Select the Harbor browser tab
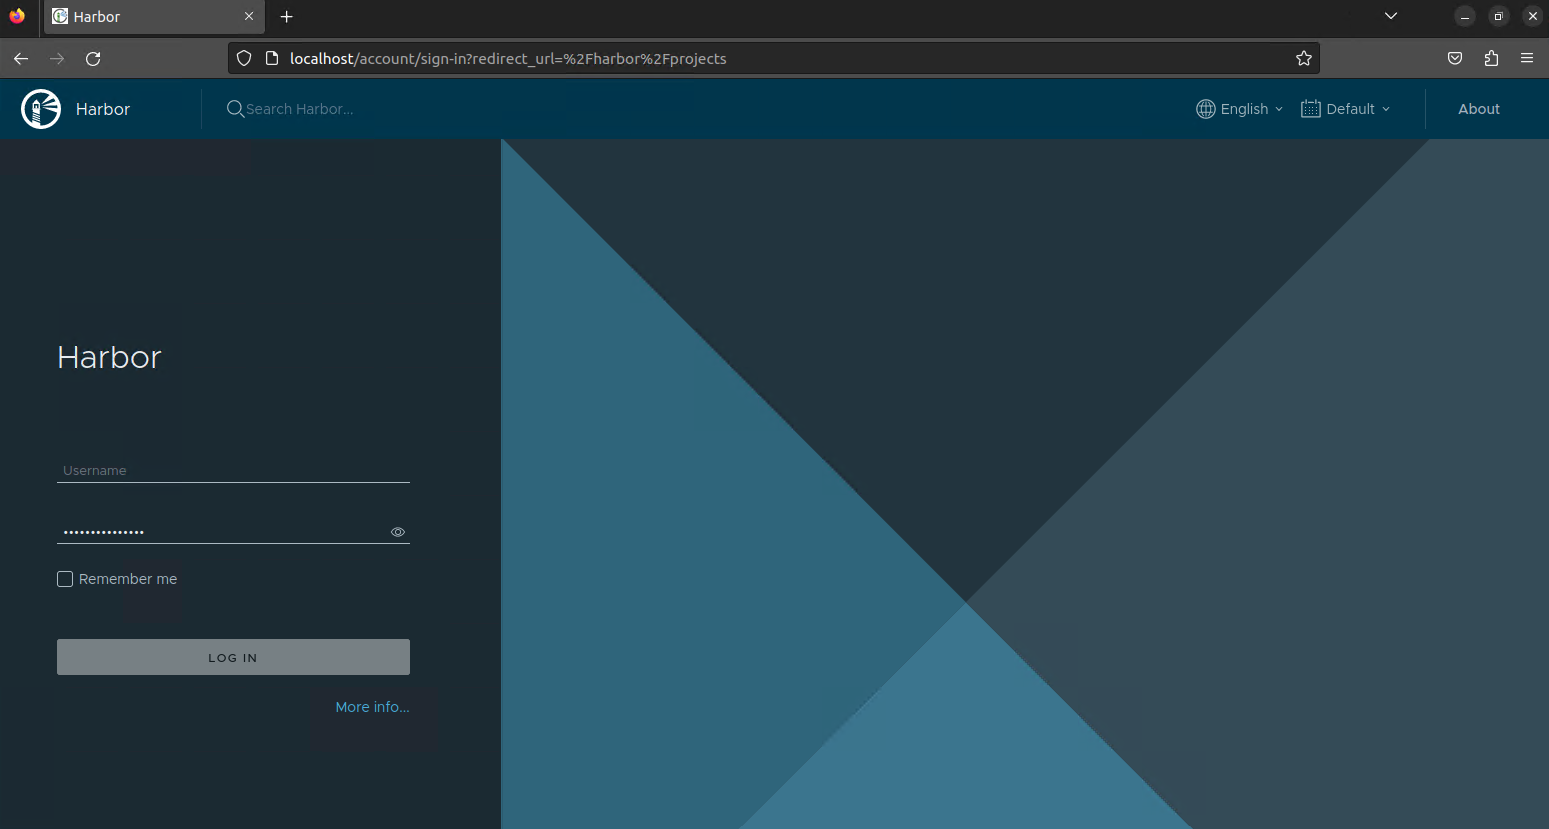This screenshot has width=1549, height=829. click(154, 17)
